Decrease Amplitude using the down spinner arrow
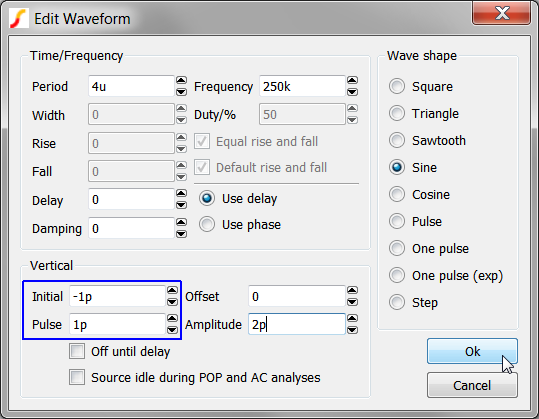This screenshot has width=539, height=419. click(x=352, y=330)
